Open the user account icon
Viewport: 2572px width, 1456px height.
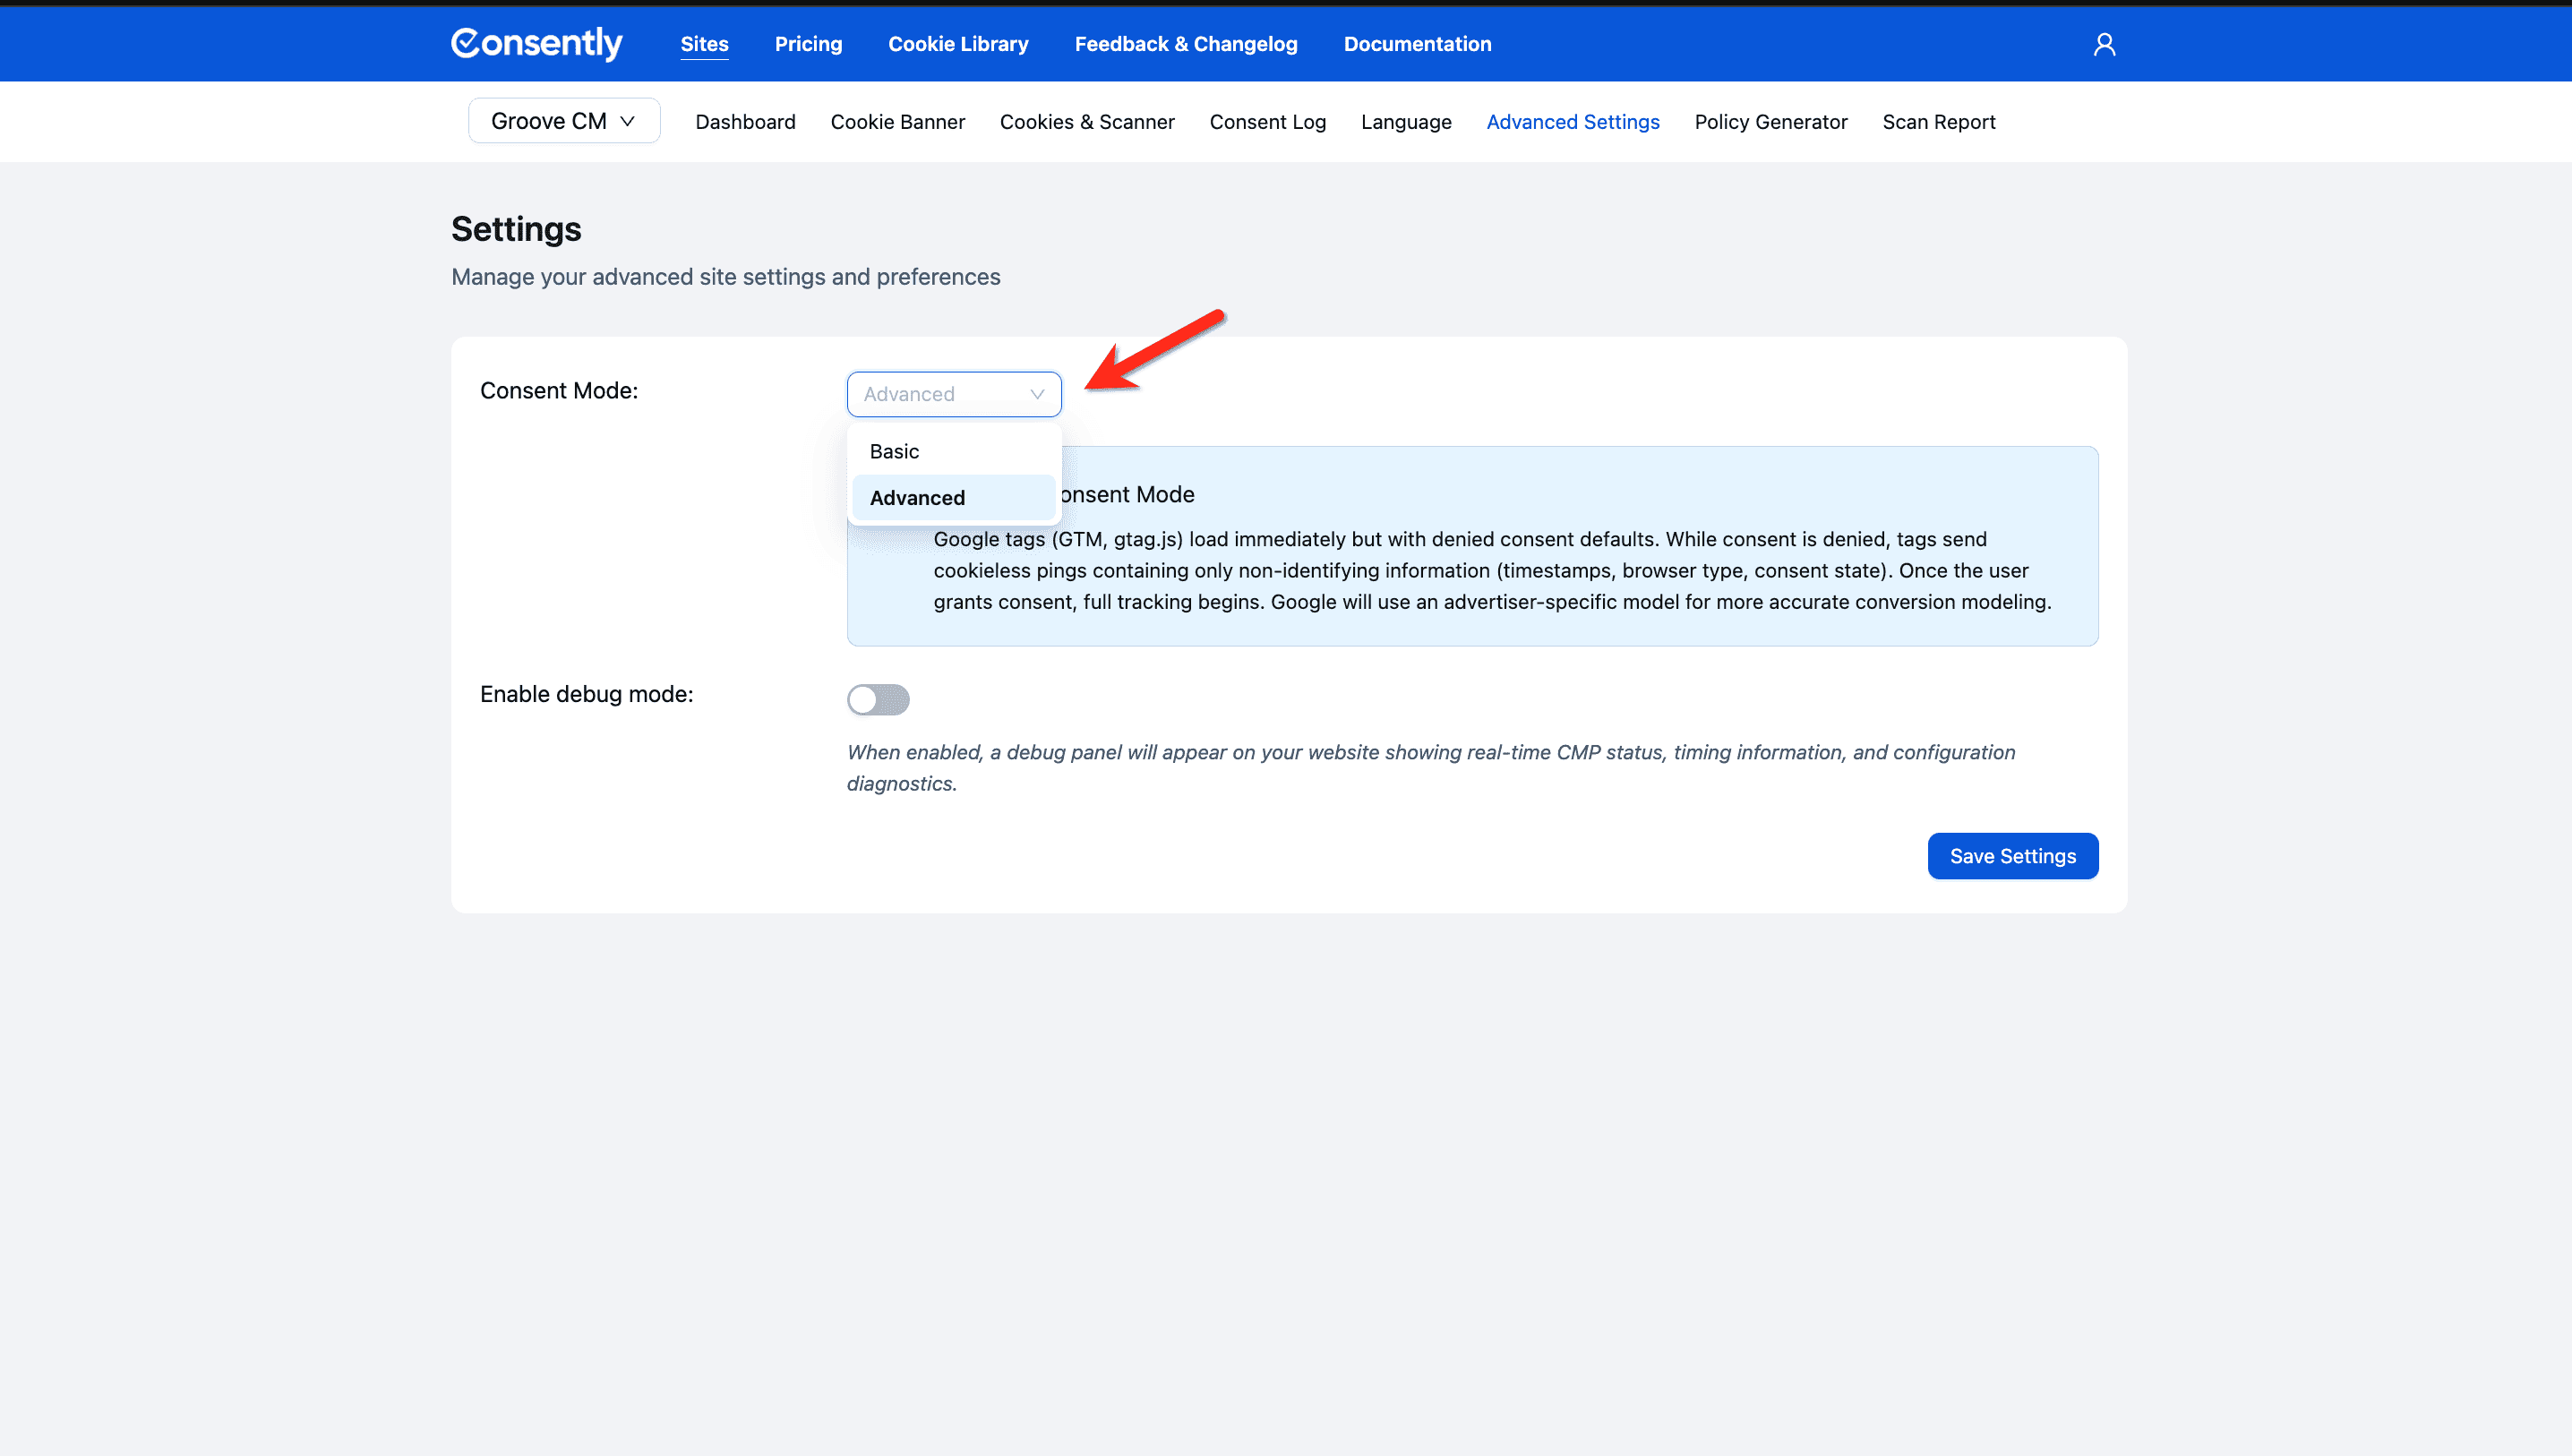pos(2104,44)
